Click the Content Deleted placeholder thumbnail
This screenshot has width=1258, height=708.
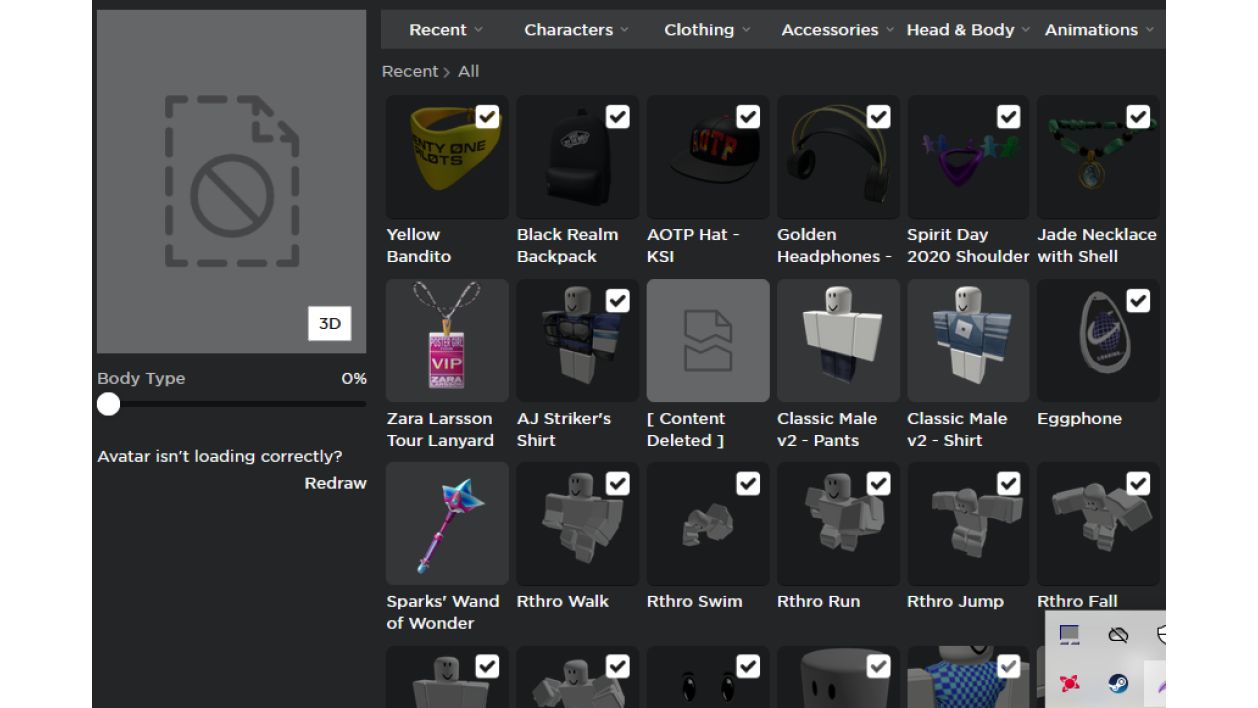point(708,340)
